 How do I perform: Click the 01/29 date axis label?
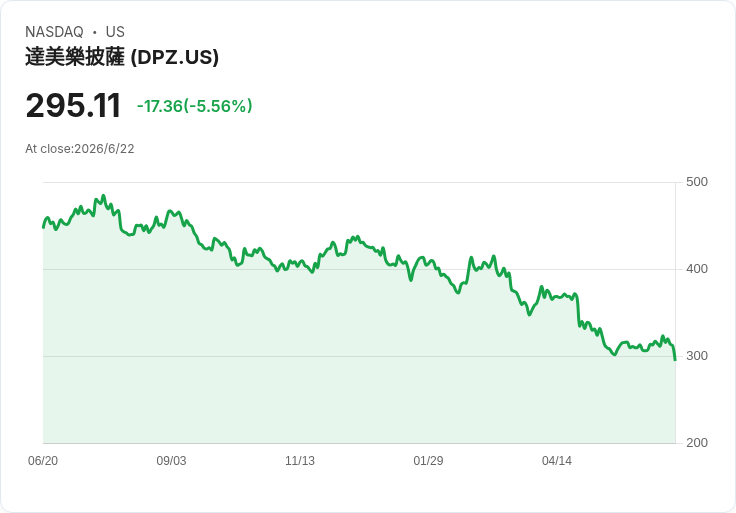[x=428, y=460]
